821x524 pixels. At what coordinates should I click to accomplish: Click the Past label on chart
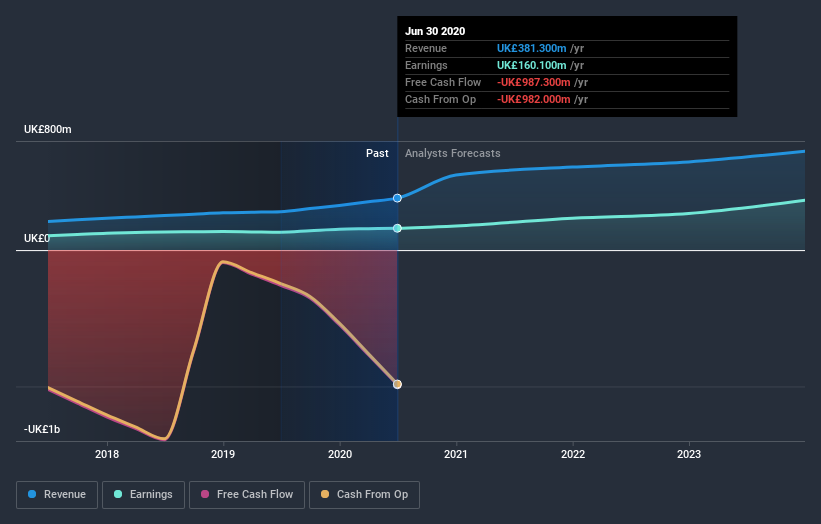(377, 153)
